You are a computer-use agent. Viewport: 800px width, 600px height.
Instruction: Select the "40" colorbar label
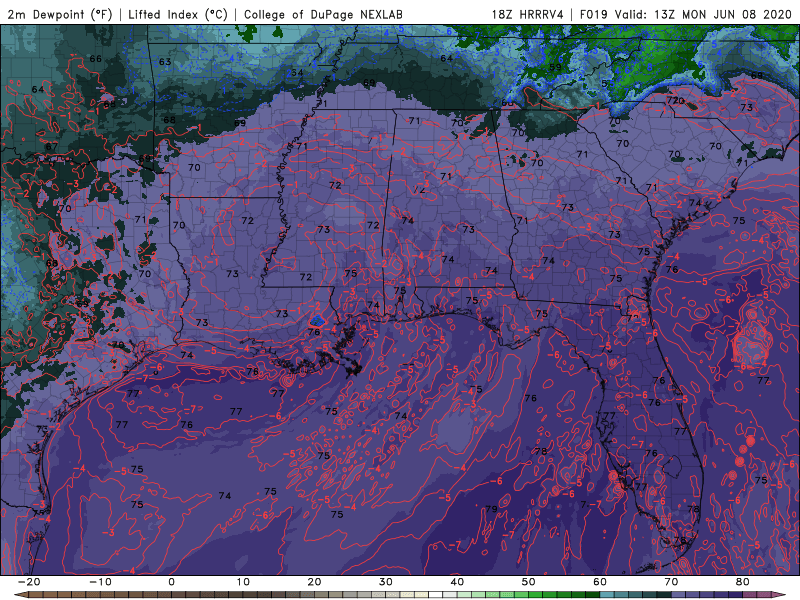coord(457,582)
